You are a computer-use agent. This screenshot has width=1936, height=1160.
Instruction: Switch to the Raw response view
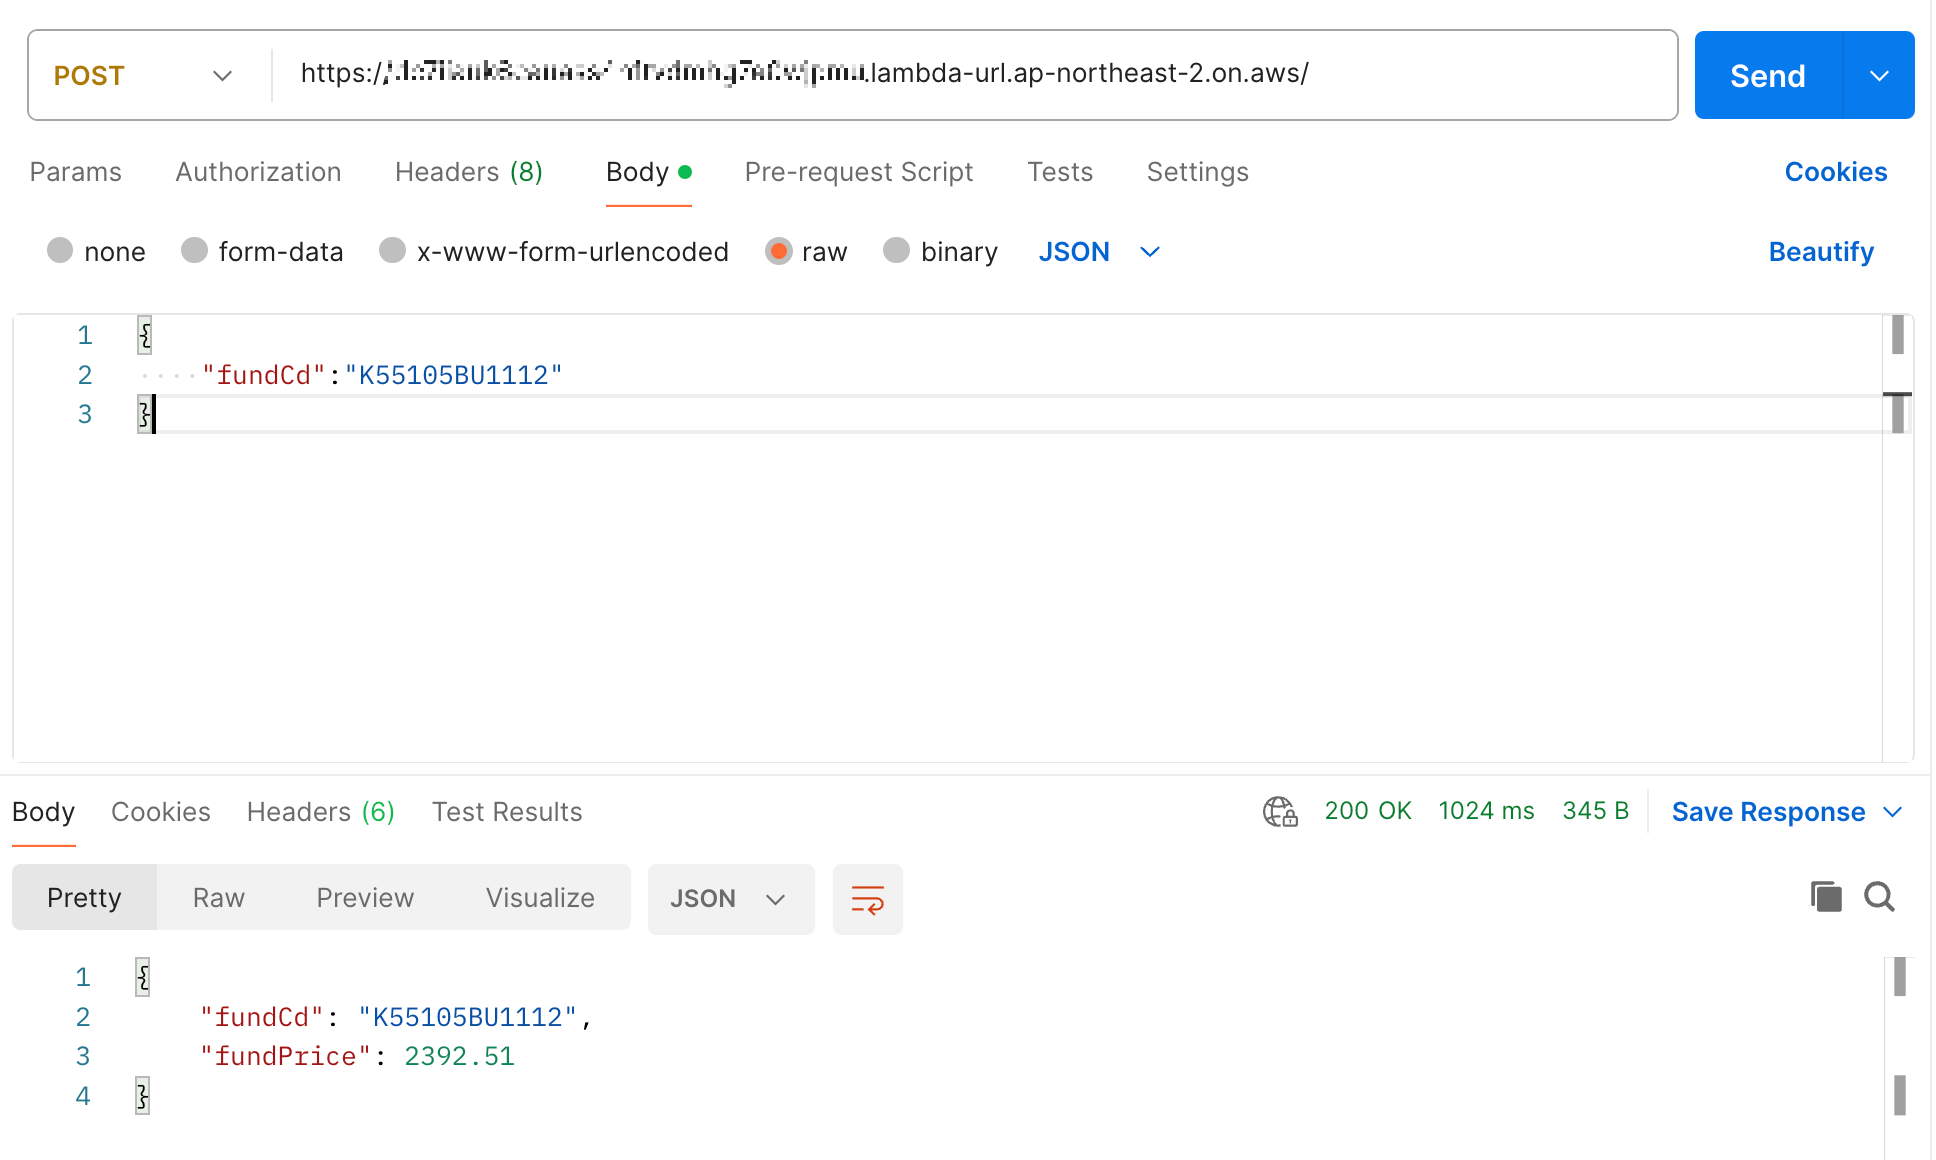218,898
